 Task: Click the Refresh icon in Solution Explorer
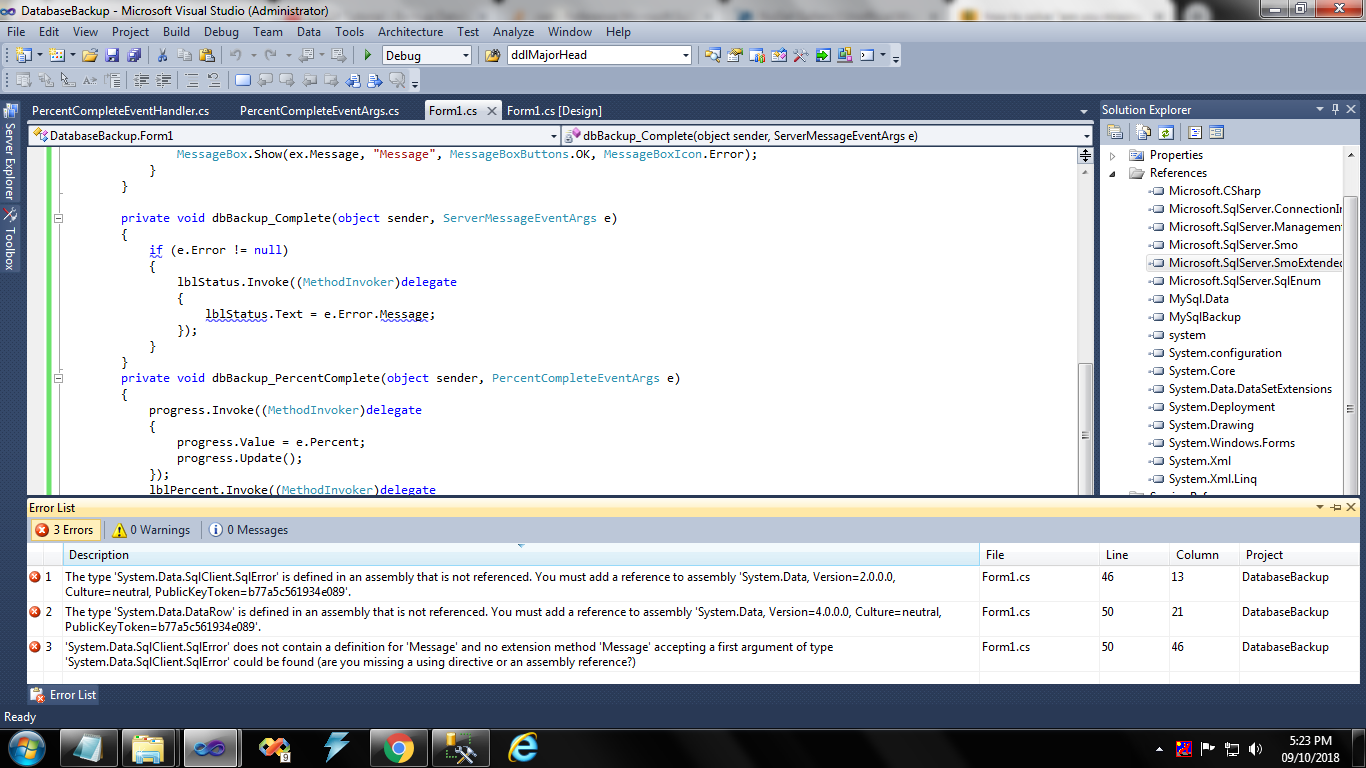pyautogui.click(x=1165, y=132)
